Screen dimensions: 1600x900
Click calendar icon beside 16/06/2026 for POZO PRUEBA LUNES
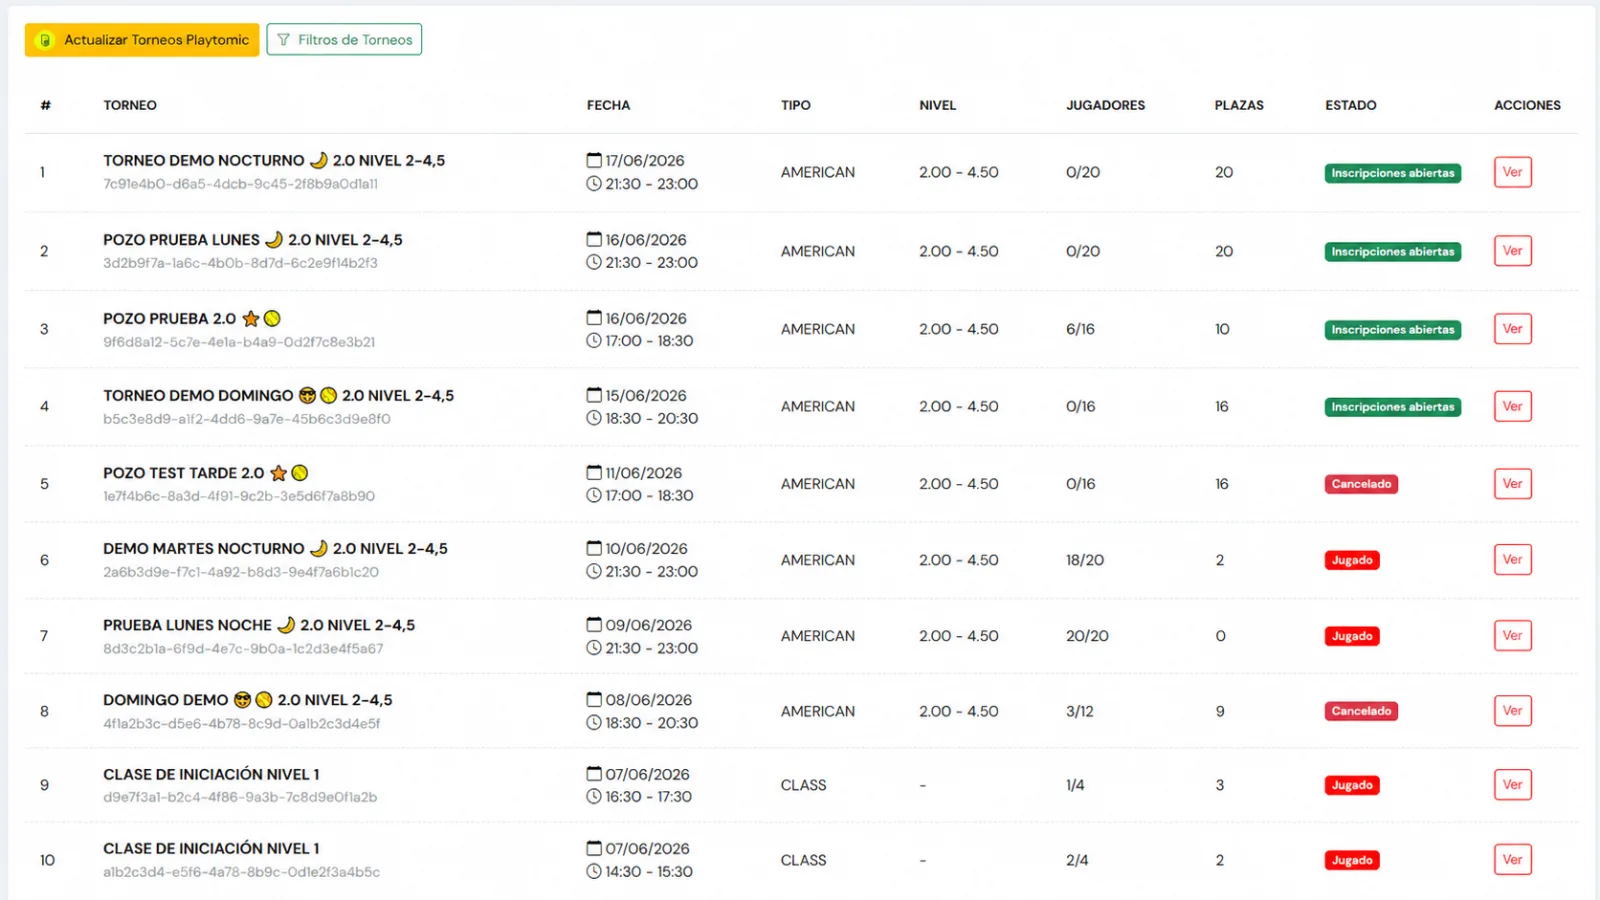tap(594, 239)
